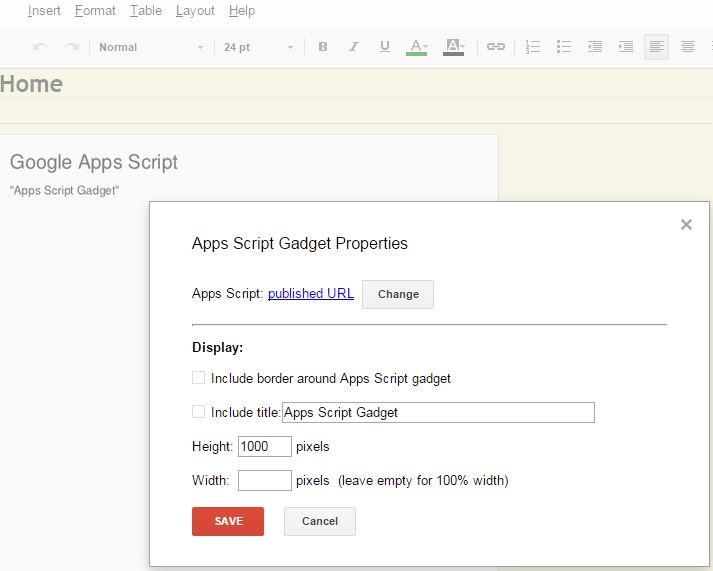Enable border around Apps Script gadget

pyautogui.click(x=198, y=378)
